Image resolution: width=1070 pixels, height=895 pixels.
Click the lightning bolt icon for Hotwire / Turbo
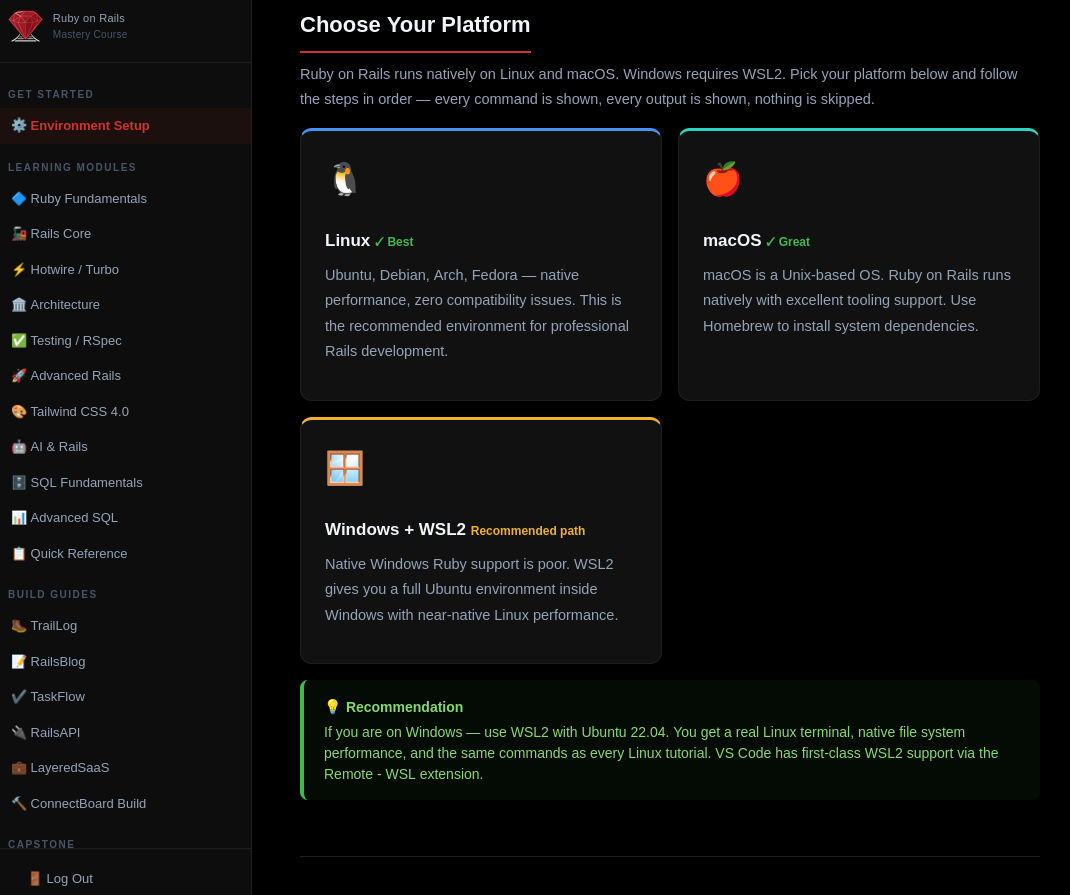point(19,269)
